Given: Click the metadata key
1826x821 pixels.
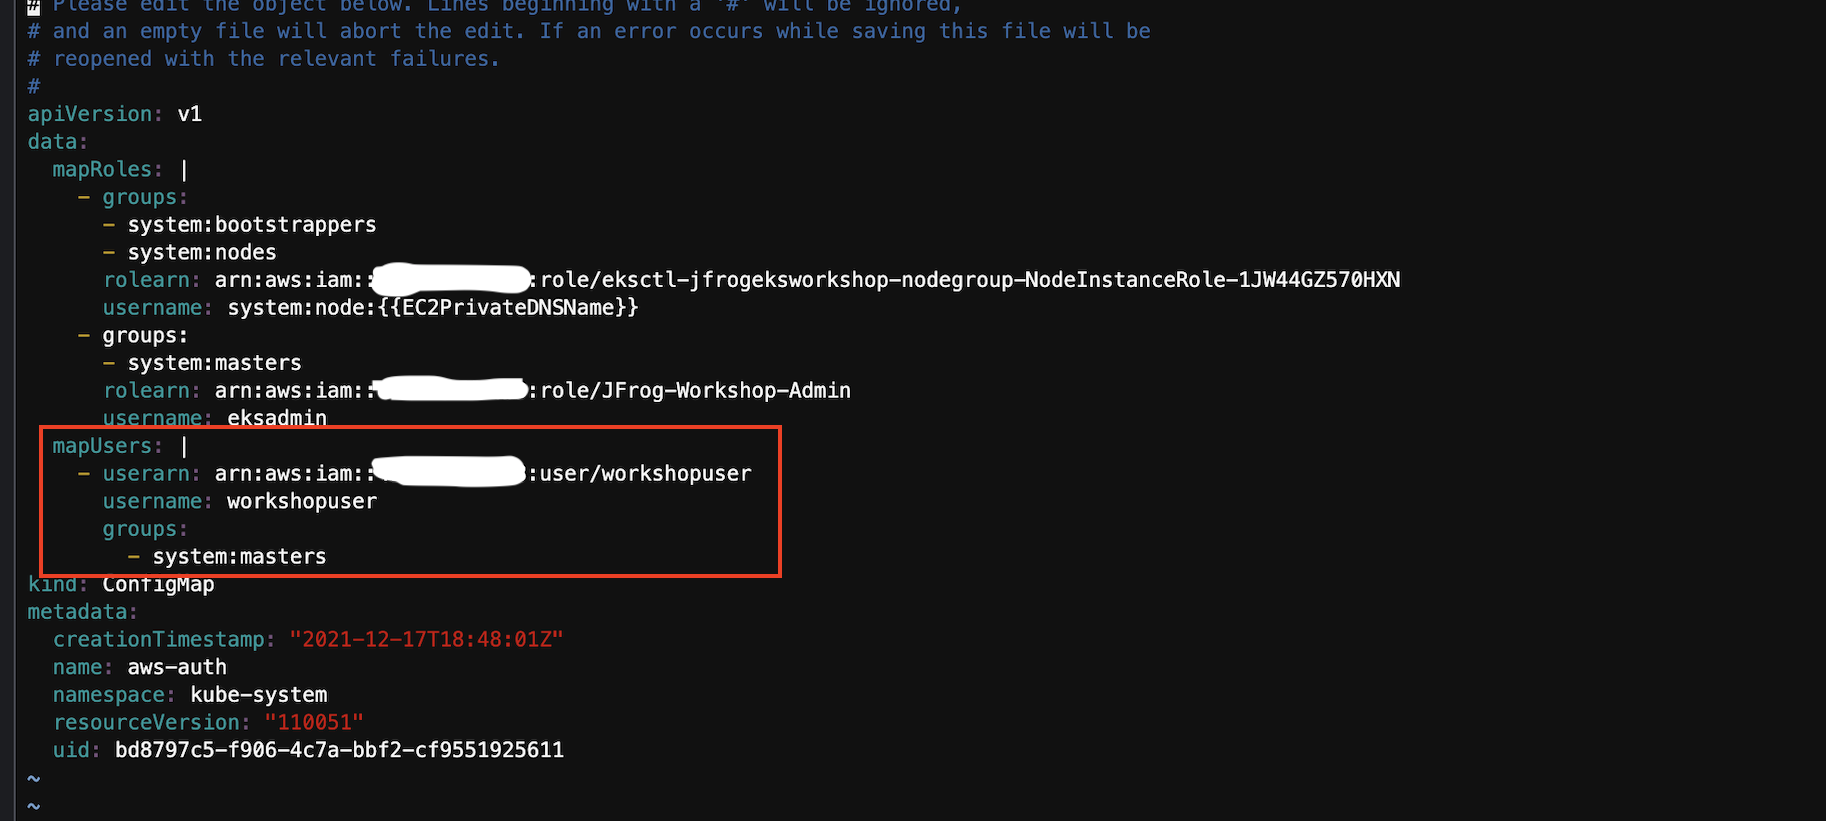Looking at the screenshot, I should [82, 612].
